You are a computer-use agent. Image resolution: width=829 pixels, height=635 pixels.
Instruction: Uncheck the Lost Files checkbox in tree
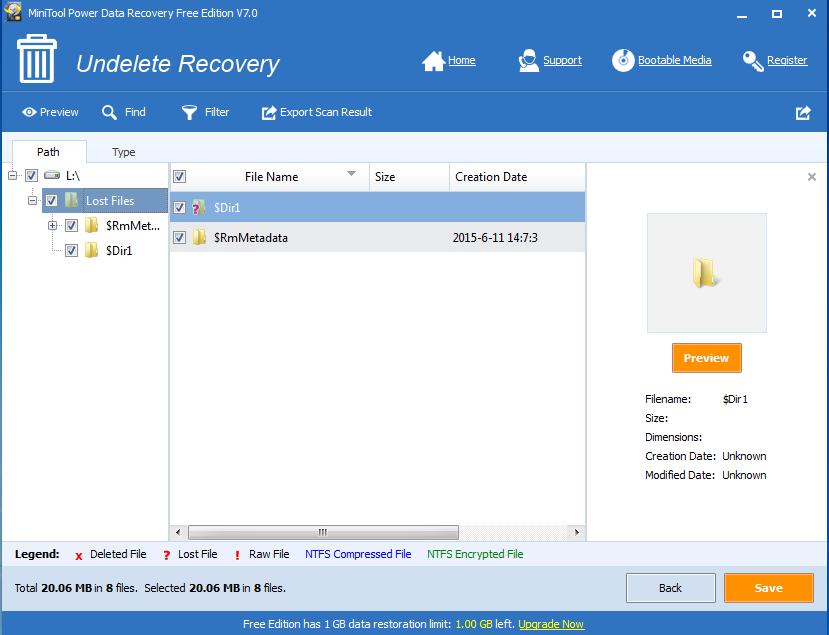coord(52,200)
